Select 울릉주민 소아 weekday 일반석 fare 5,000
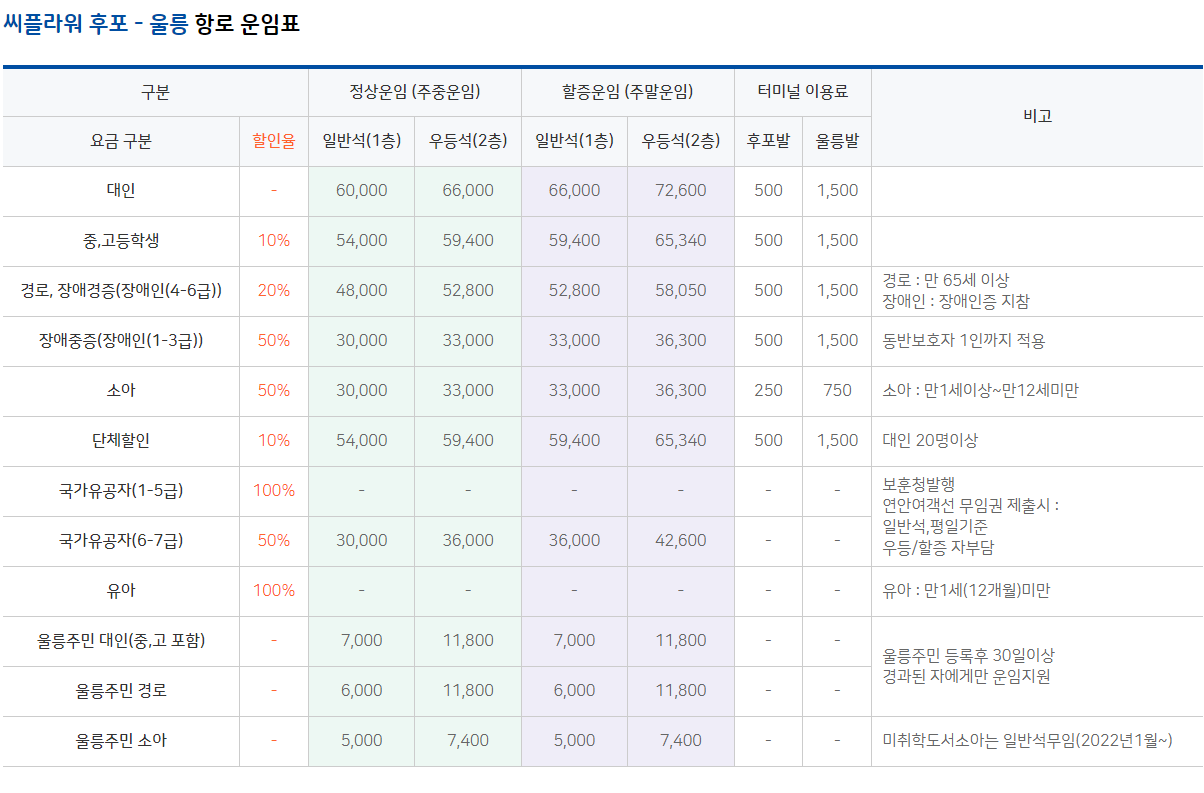Image resolution: width=1204 pixels, height=793 pixels. coord(362,741)
